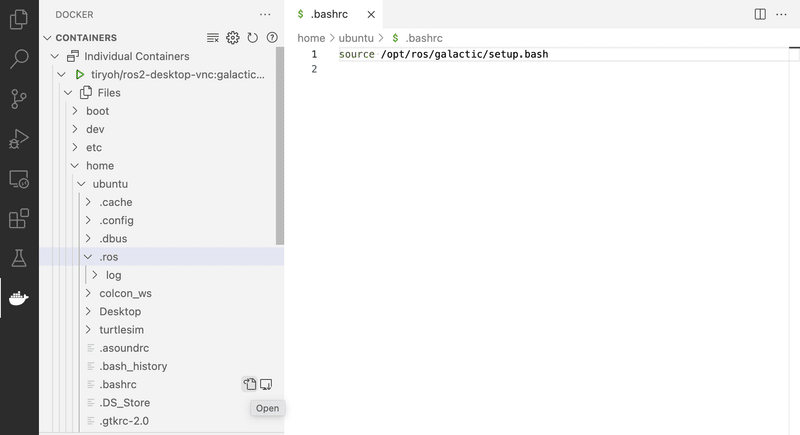Screen dimensions: 800x435
Task: Expand the .cache folder
Action: [88, 202]
